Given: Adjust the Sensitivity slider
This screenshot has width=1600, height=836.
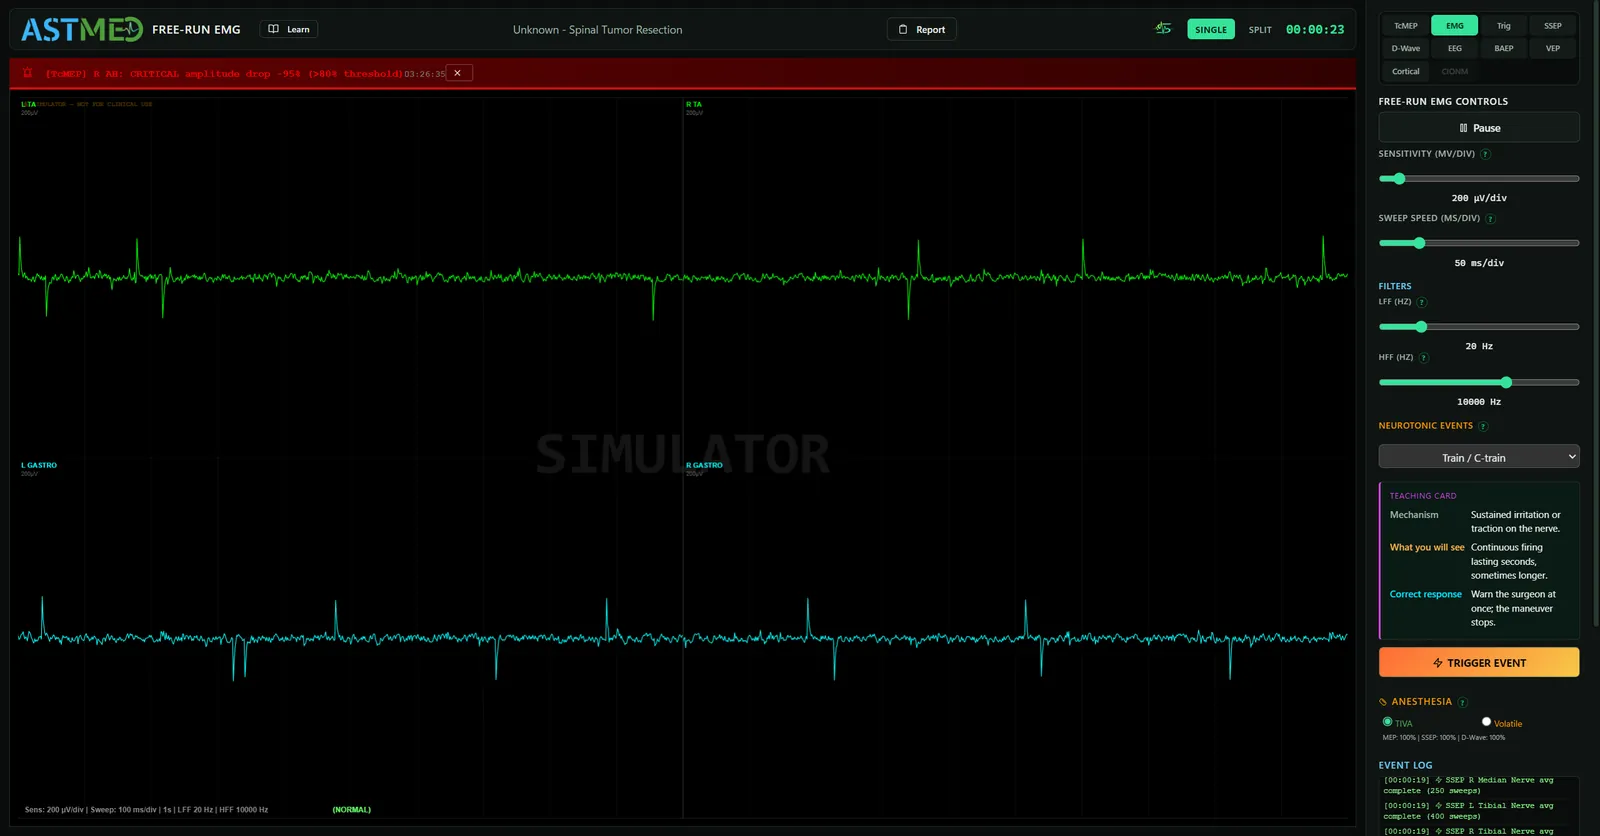Looking at the screenshot, I should point(1479,179).
